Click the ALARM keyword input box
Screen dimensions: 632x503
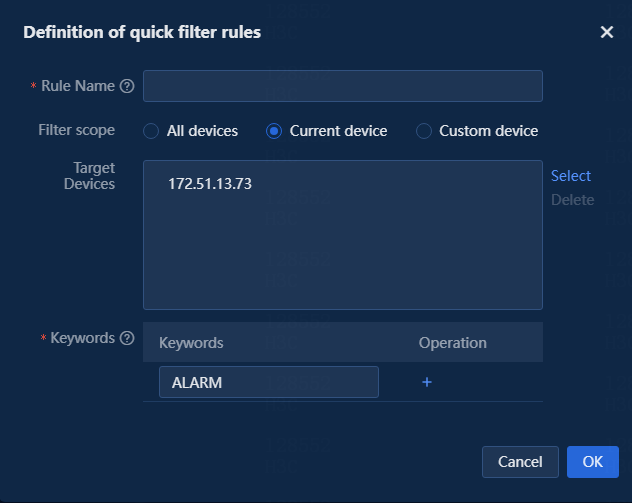pos(269,382)
